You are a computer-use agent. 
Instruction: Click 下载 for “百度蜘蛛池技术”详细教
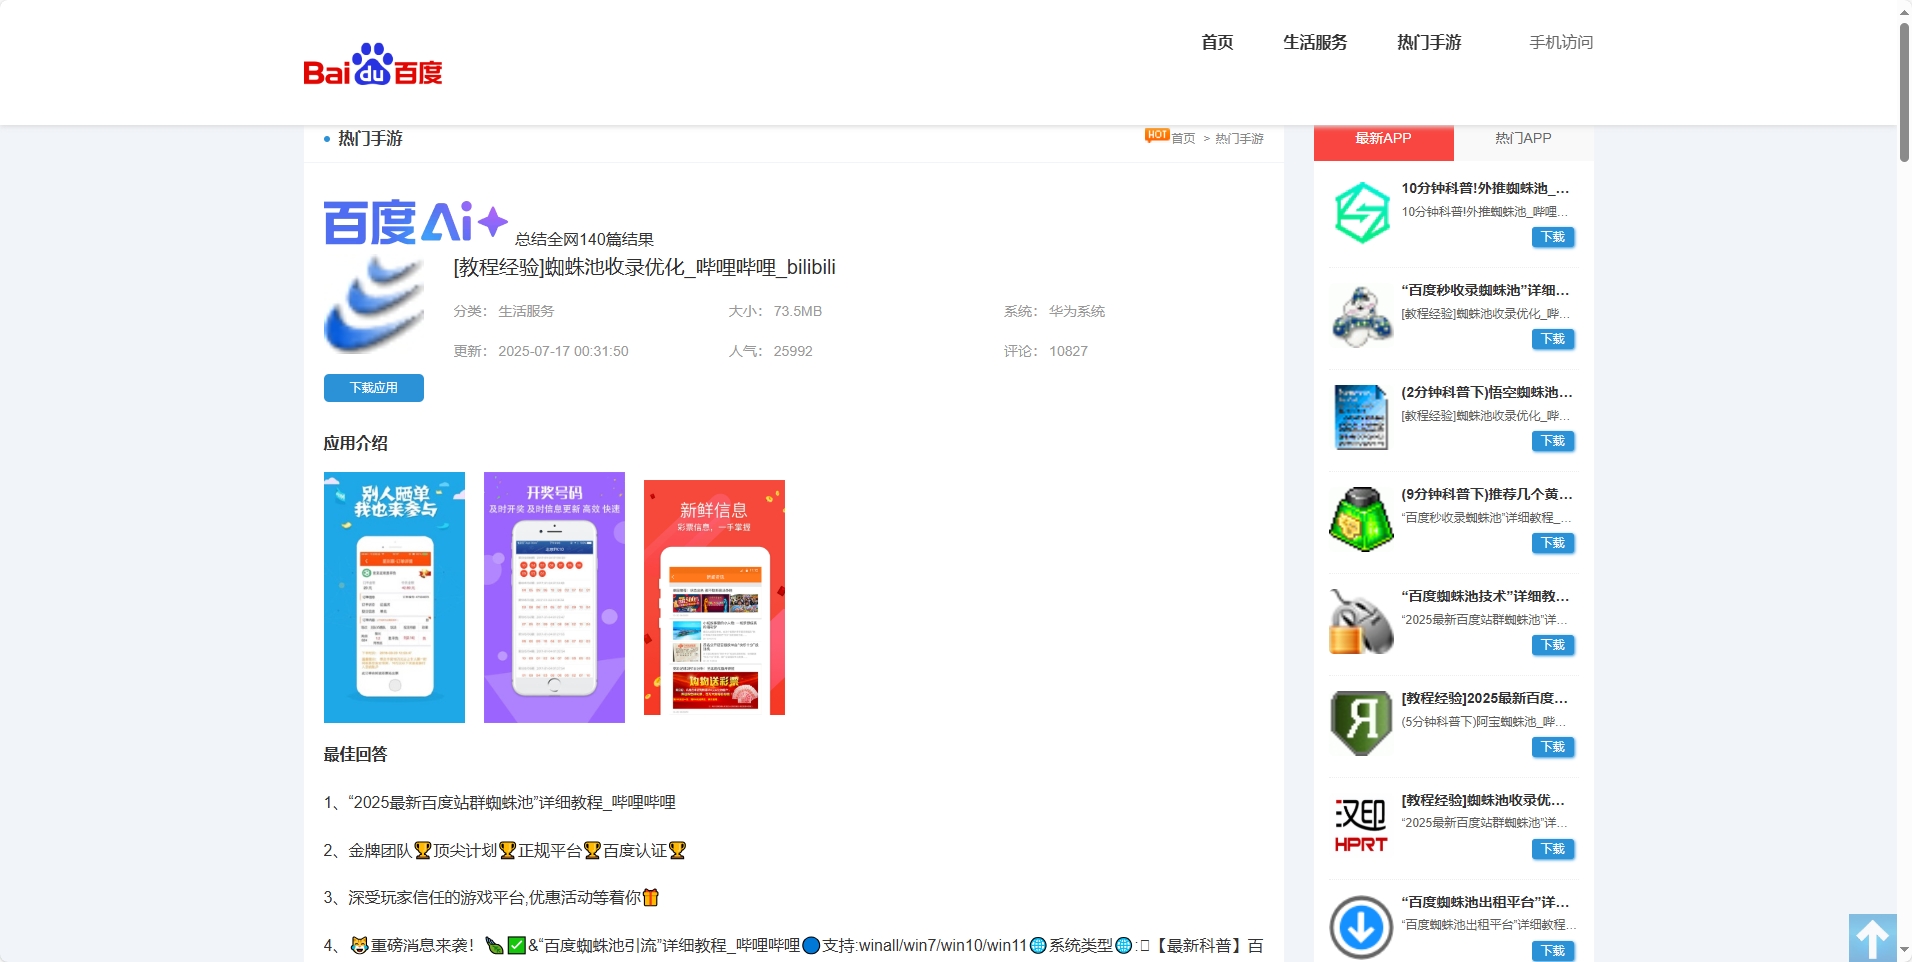(x=1553, y=645)
